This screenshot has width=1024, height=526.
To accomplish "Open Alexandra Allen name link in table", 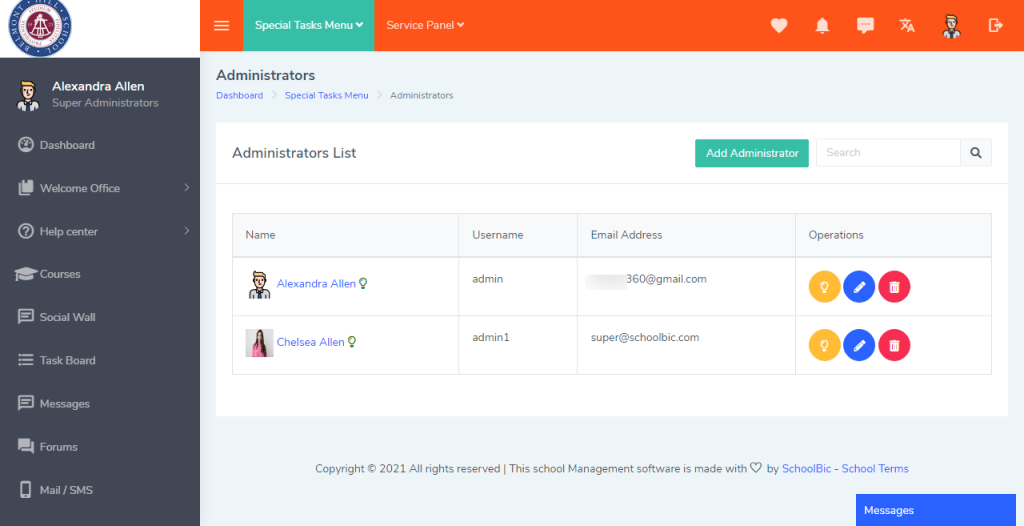I will click(x=316, y=284).
